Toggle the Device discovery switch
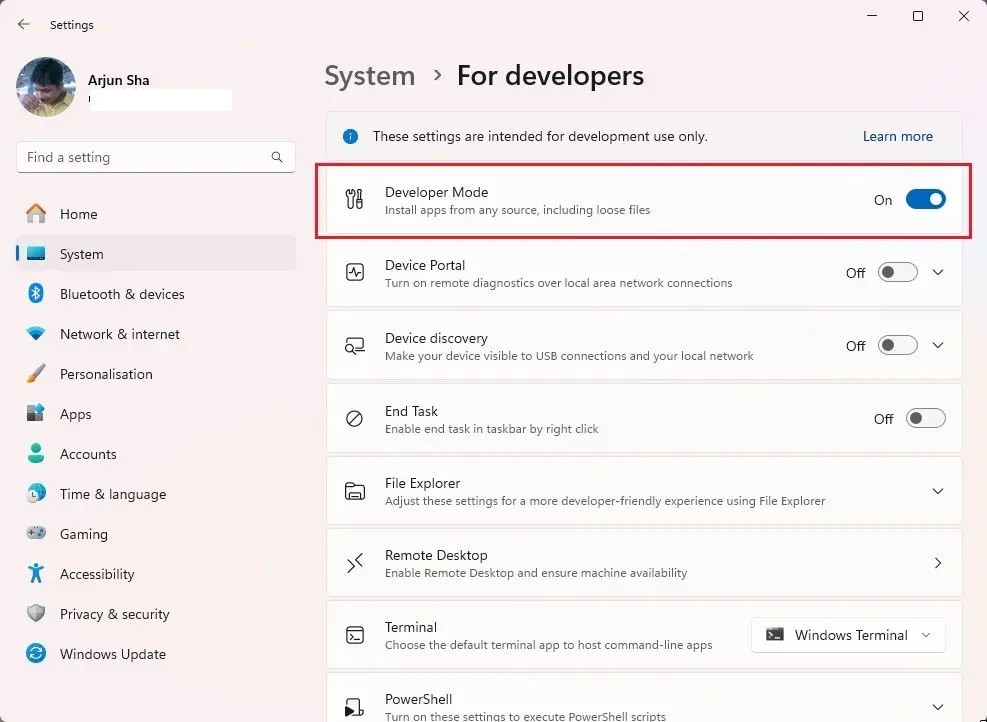Screen dimensions: 987x722 coord(897,346)
